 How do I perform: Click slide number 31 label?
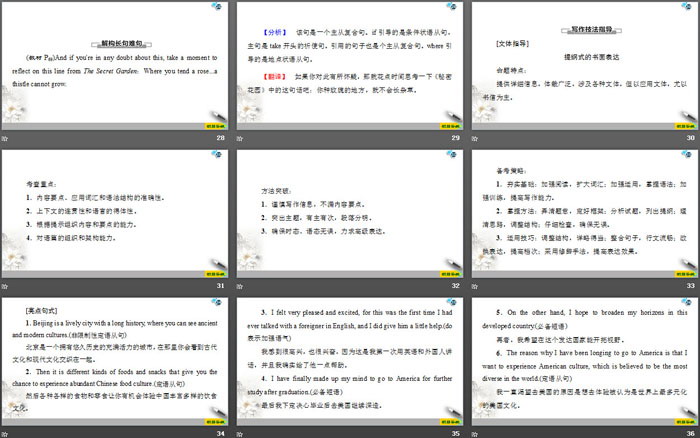point(221,285)
